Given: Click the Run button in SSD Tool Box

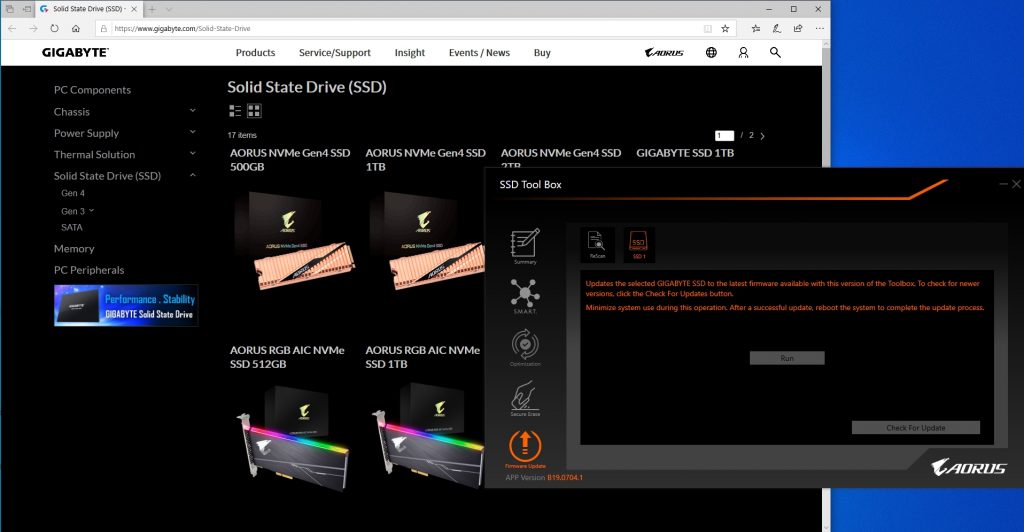Looking at the screenshot, I should [x=787, y=358].
